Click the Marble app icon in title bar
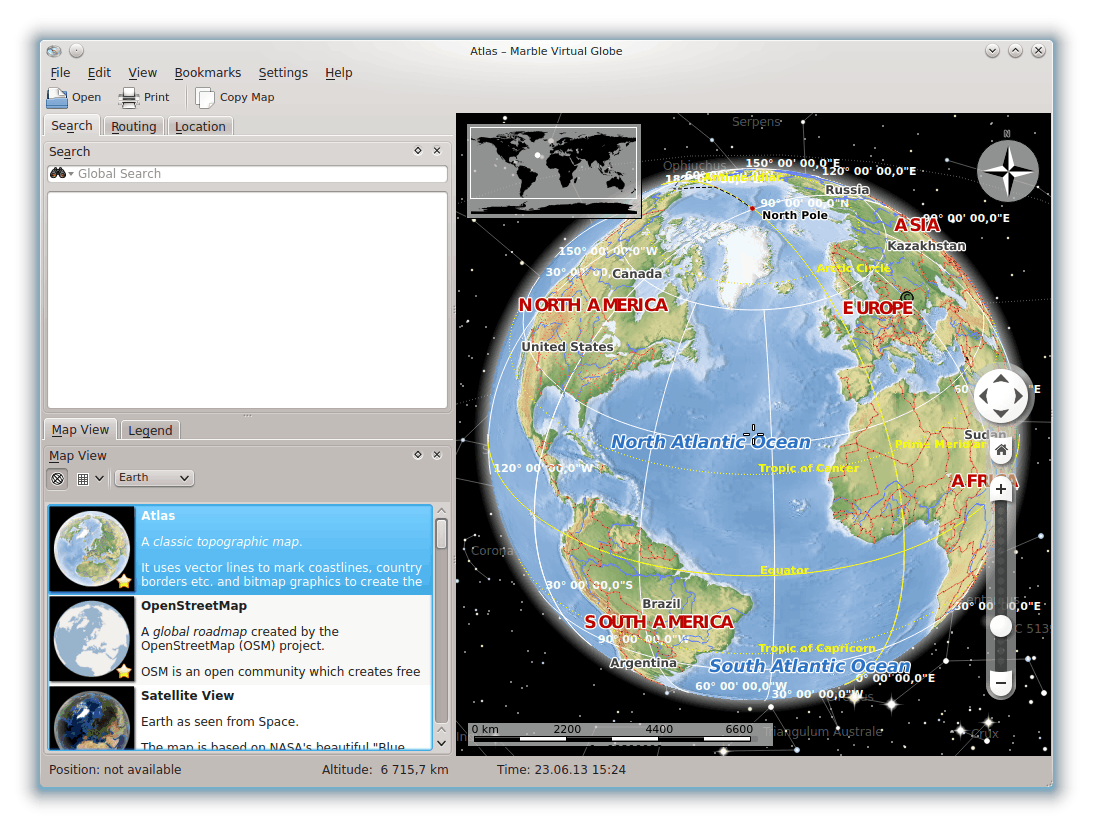Viewport: 1093px width, 827px height. [54, 51]
